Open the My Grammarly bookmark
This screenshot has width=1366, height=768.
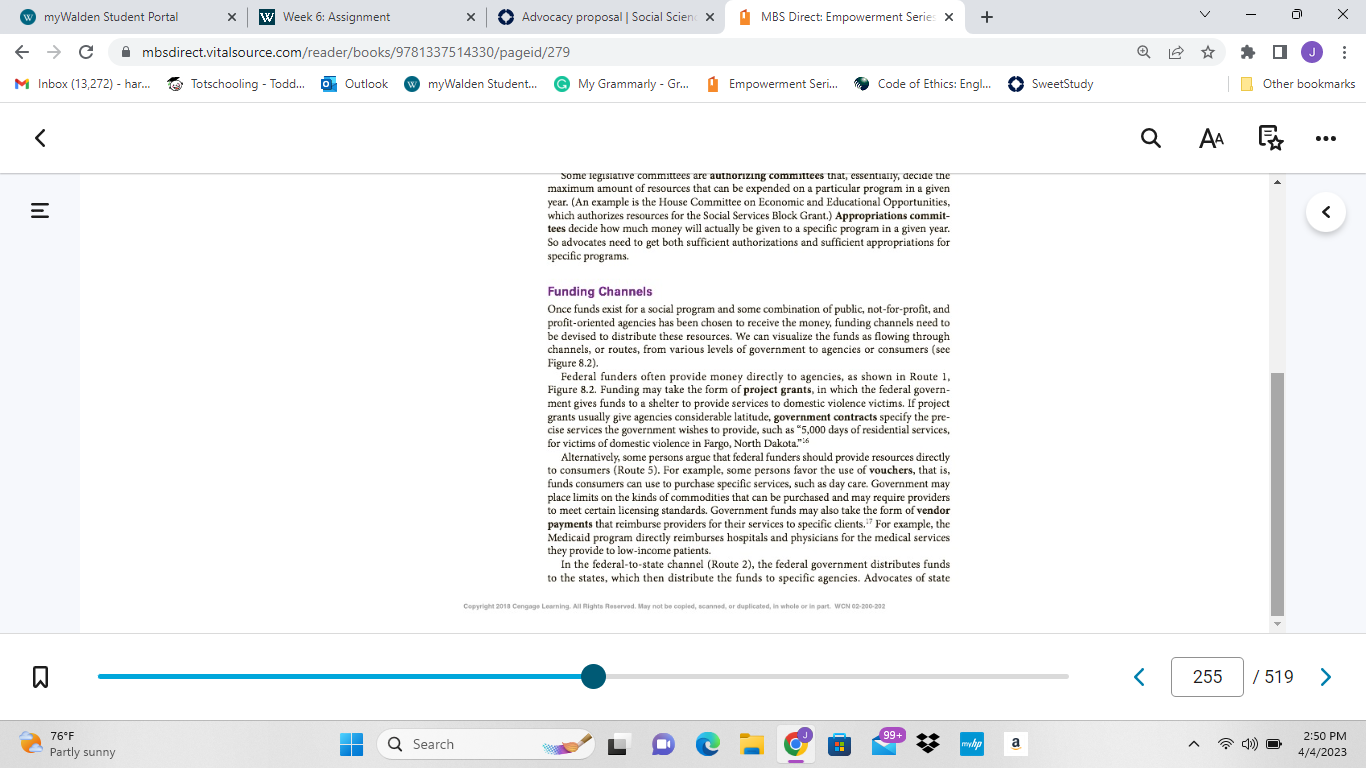click(622, 84)
